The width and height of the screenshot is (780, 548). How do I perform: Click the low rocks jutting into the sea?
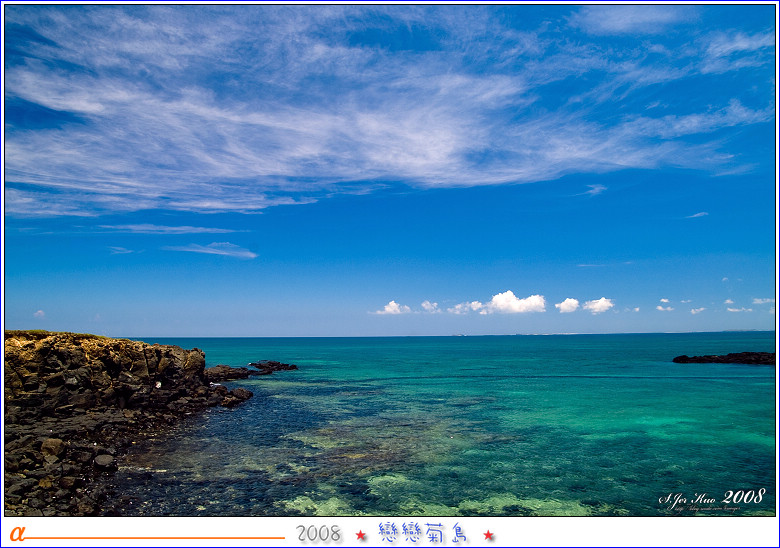point(252,369)
